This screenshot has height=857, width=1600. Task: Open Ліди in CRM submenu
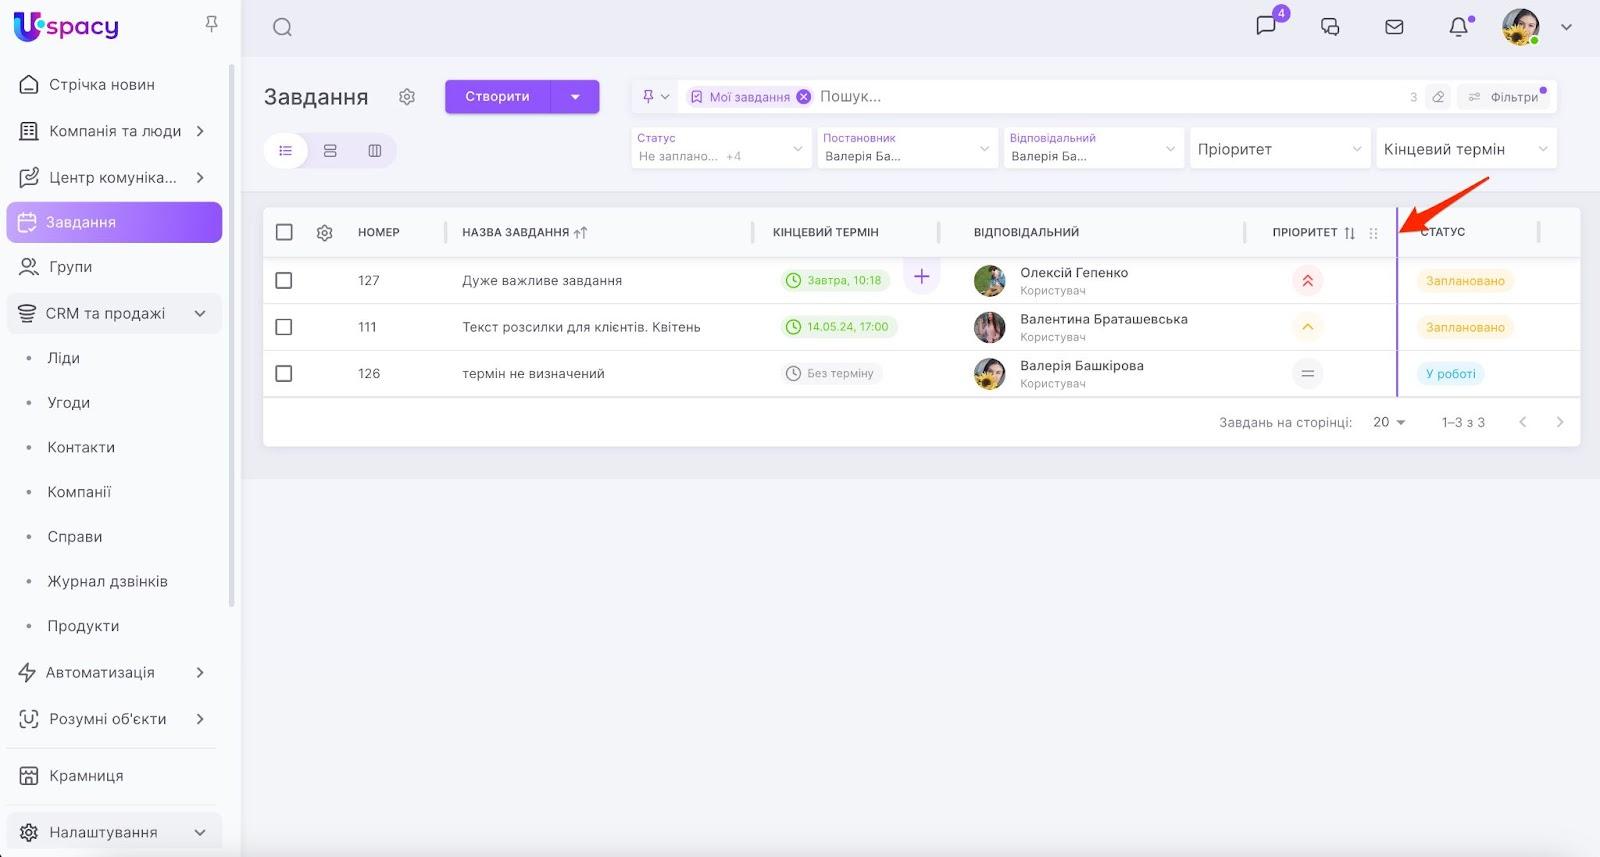tap(64, 358)
